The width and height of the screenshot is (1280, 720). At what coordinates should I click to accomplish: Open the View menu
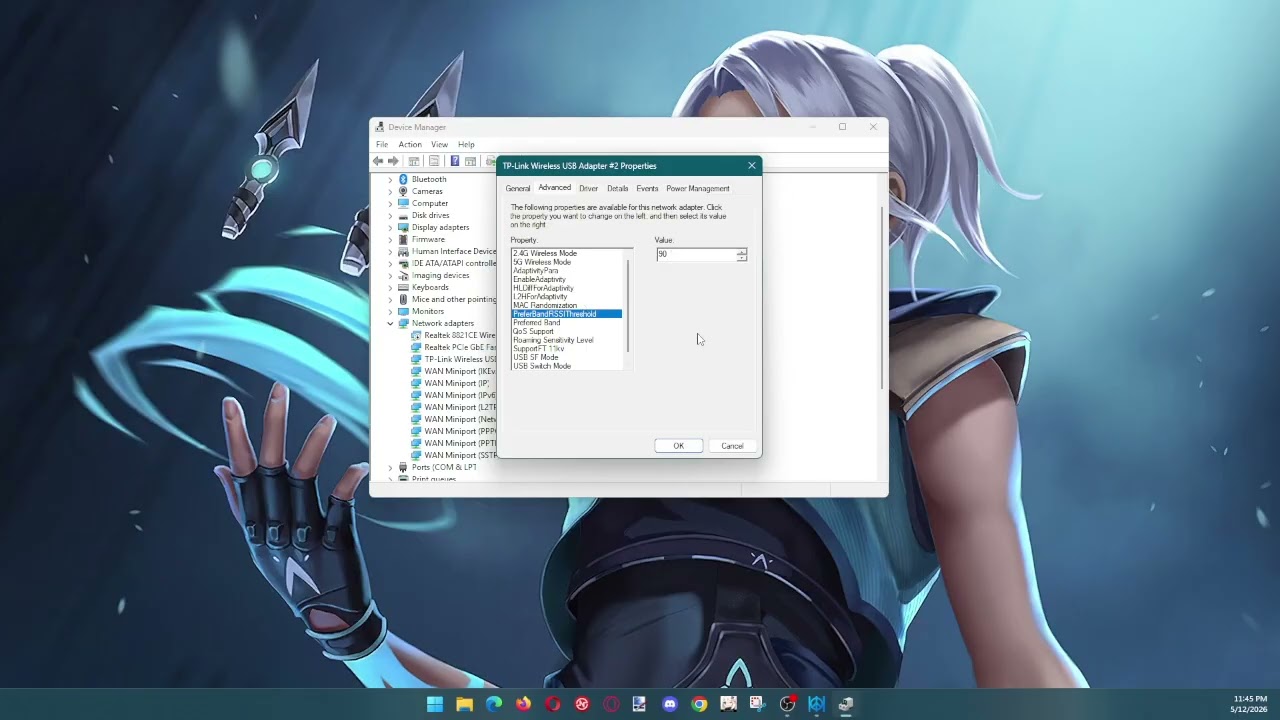[x=439, y=144]
